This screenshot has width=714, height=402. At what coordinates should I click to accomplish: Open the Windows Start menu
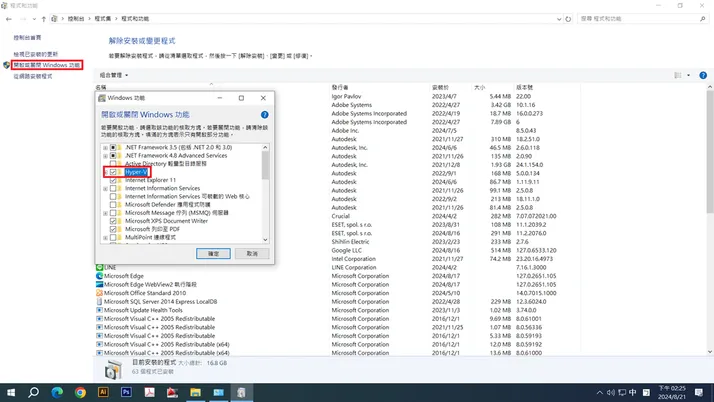point(11,392)
